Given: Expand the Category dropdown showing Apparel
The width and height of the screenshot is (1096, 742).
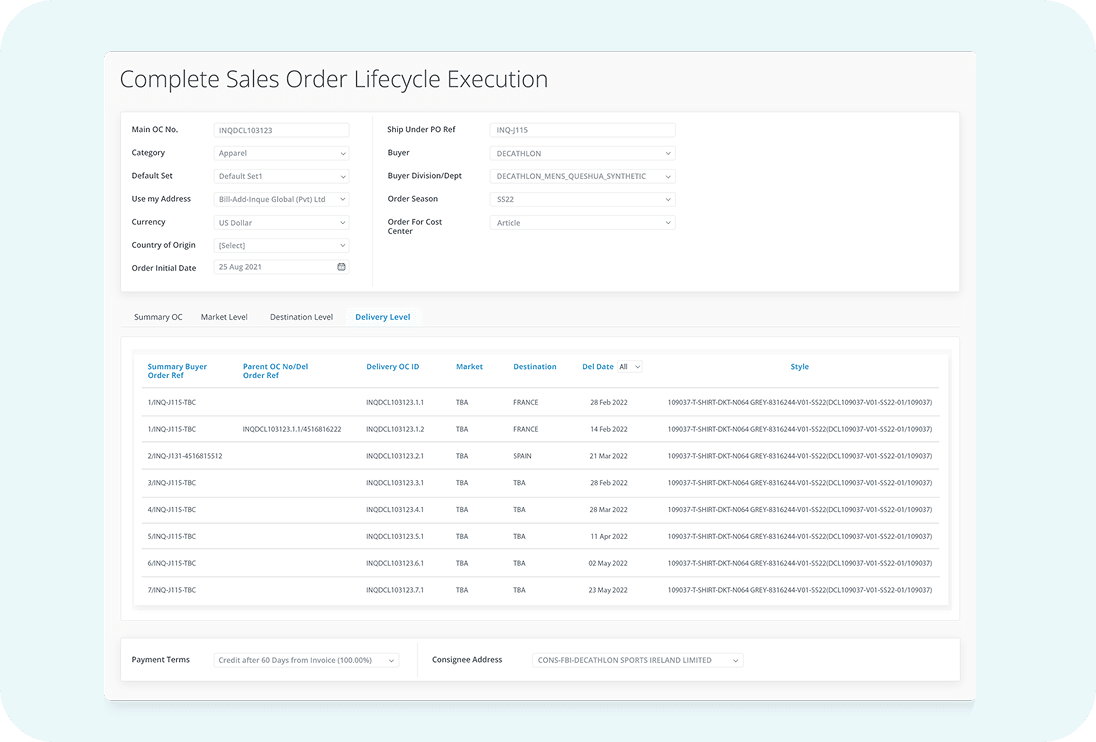Looking at the screenshot, I should click(282, 154).
